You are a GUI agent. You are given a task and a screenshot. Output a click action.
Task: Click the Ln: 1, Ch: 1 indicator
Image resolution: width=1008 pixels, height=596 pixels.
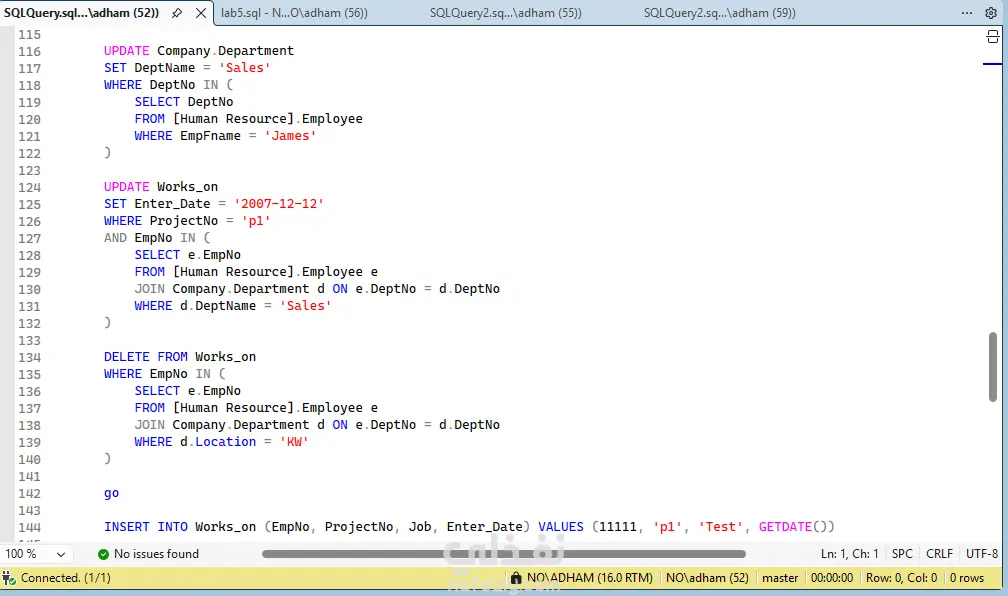tap(849, 554)
